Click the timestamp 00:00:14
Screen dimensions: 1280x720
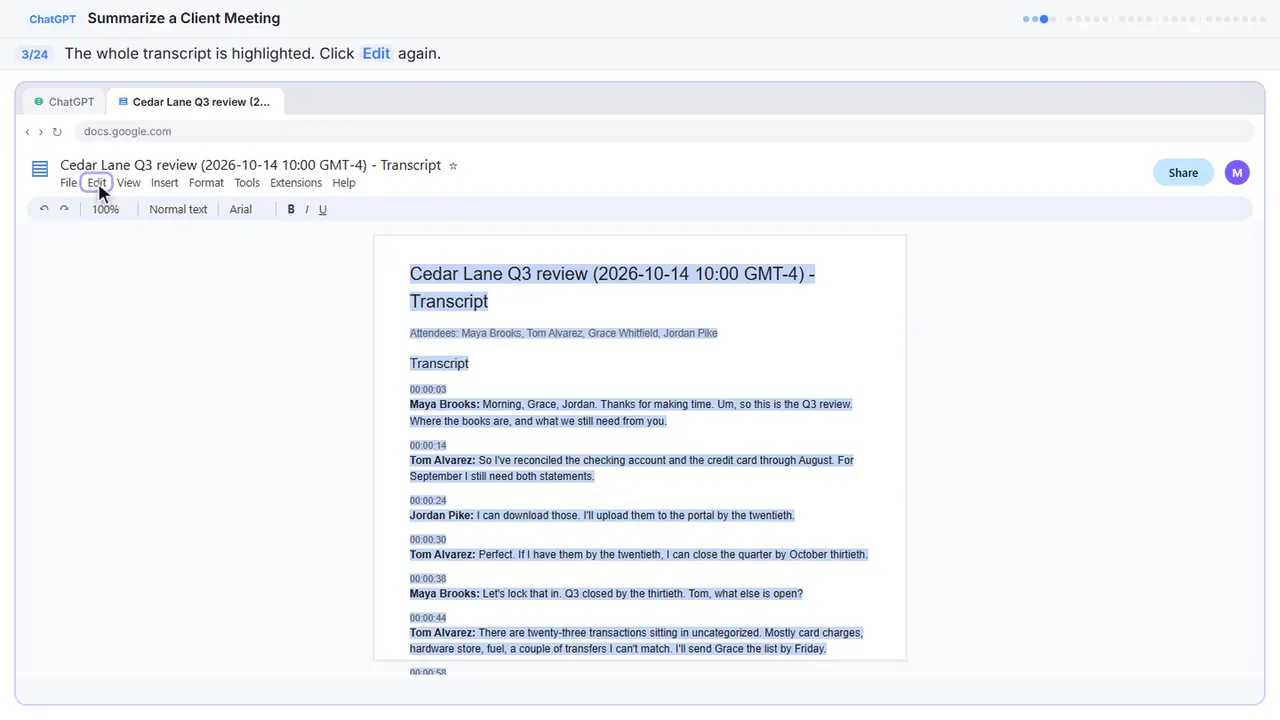tap(428, 446)
